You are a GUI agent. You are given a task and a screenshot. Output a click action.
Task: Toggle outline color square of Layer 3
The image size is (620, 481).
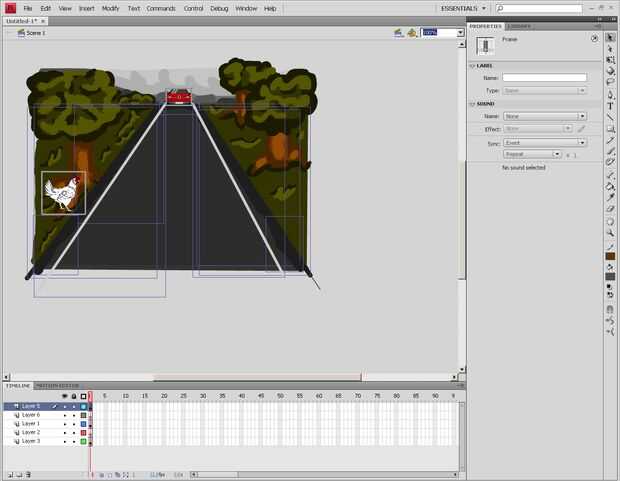click(83, 441)
